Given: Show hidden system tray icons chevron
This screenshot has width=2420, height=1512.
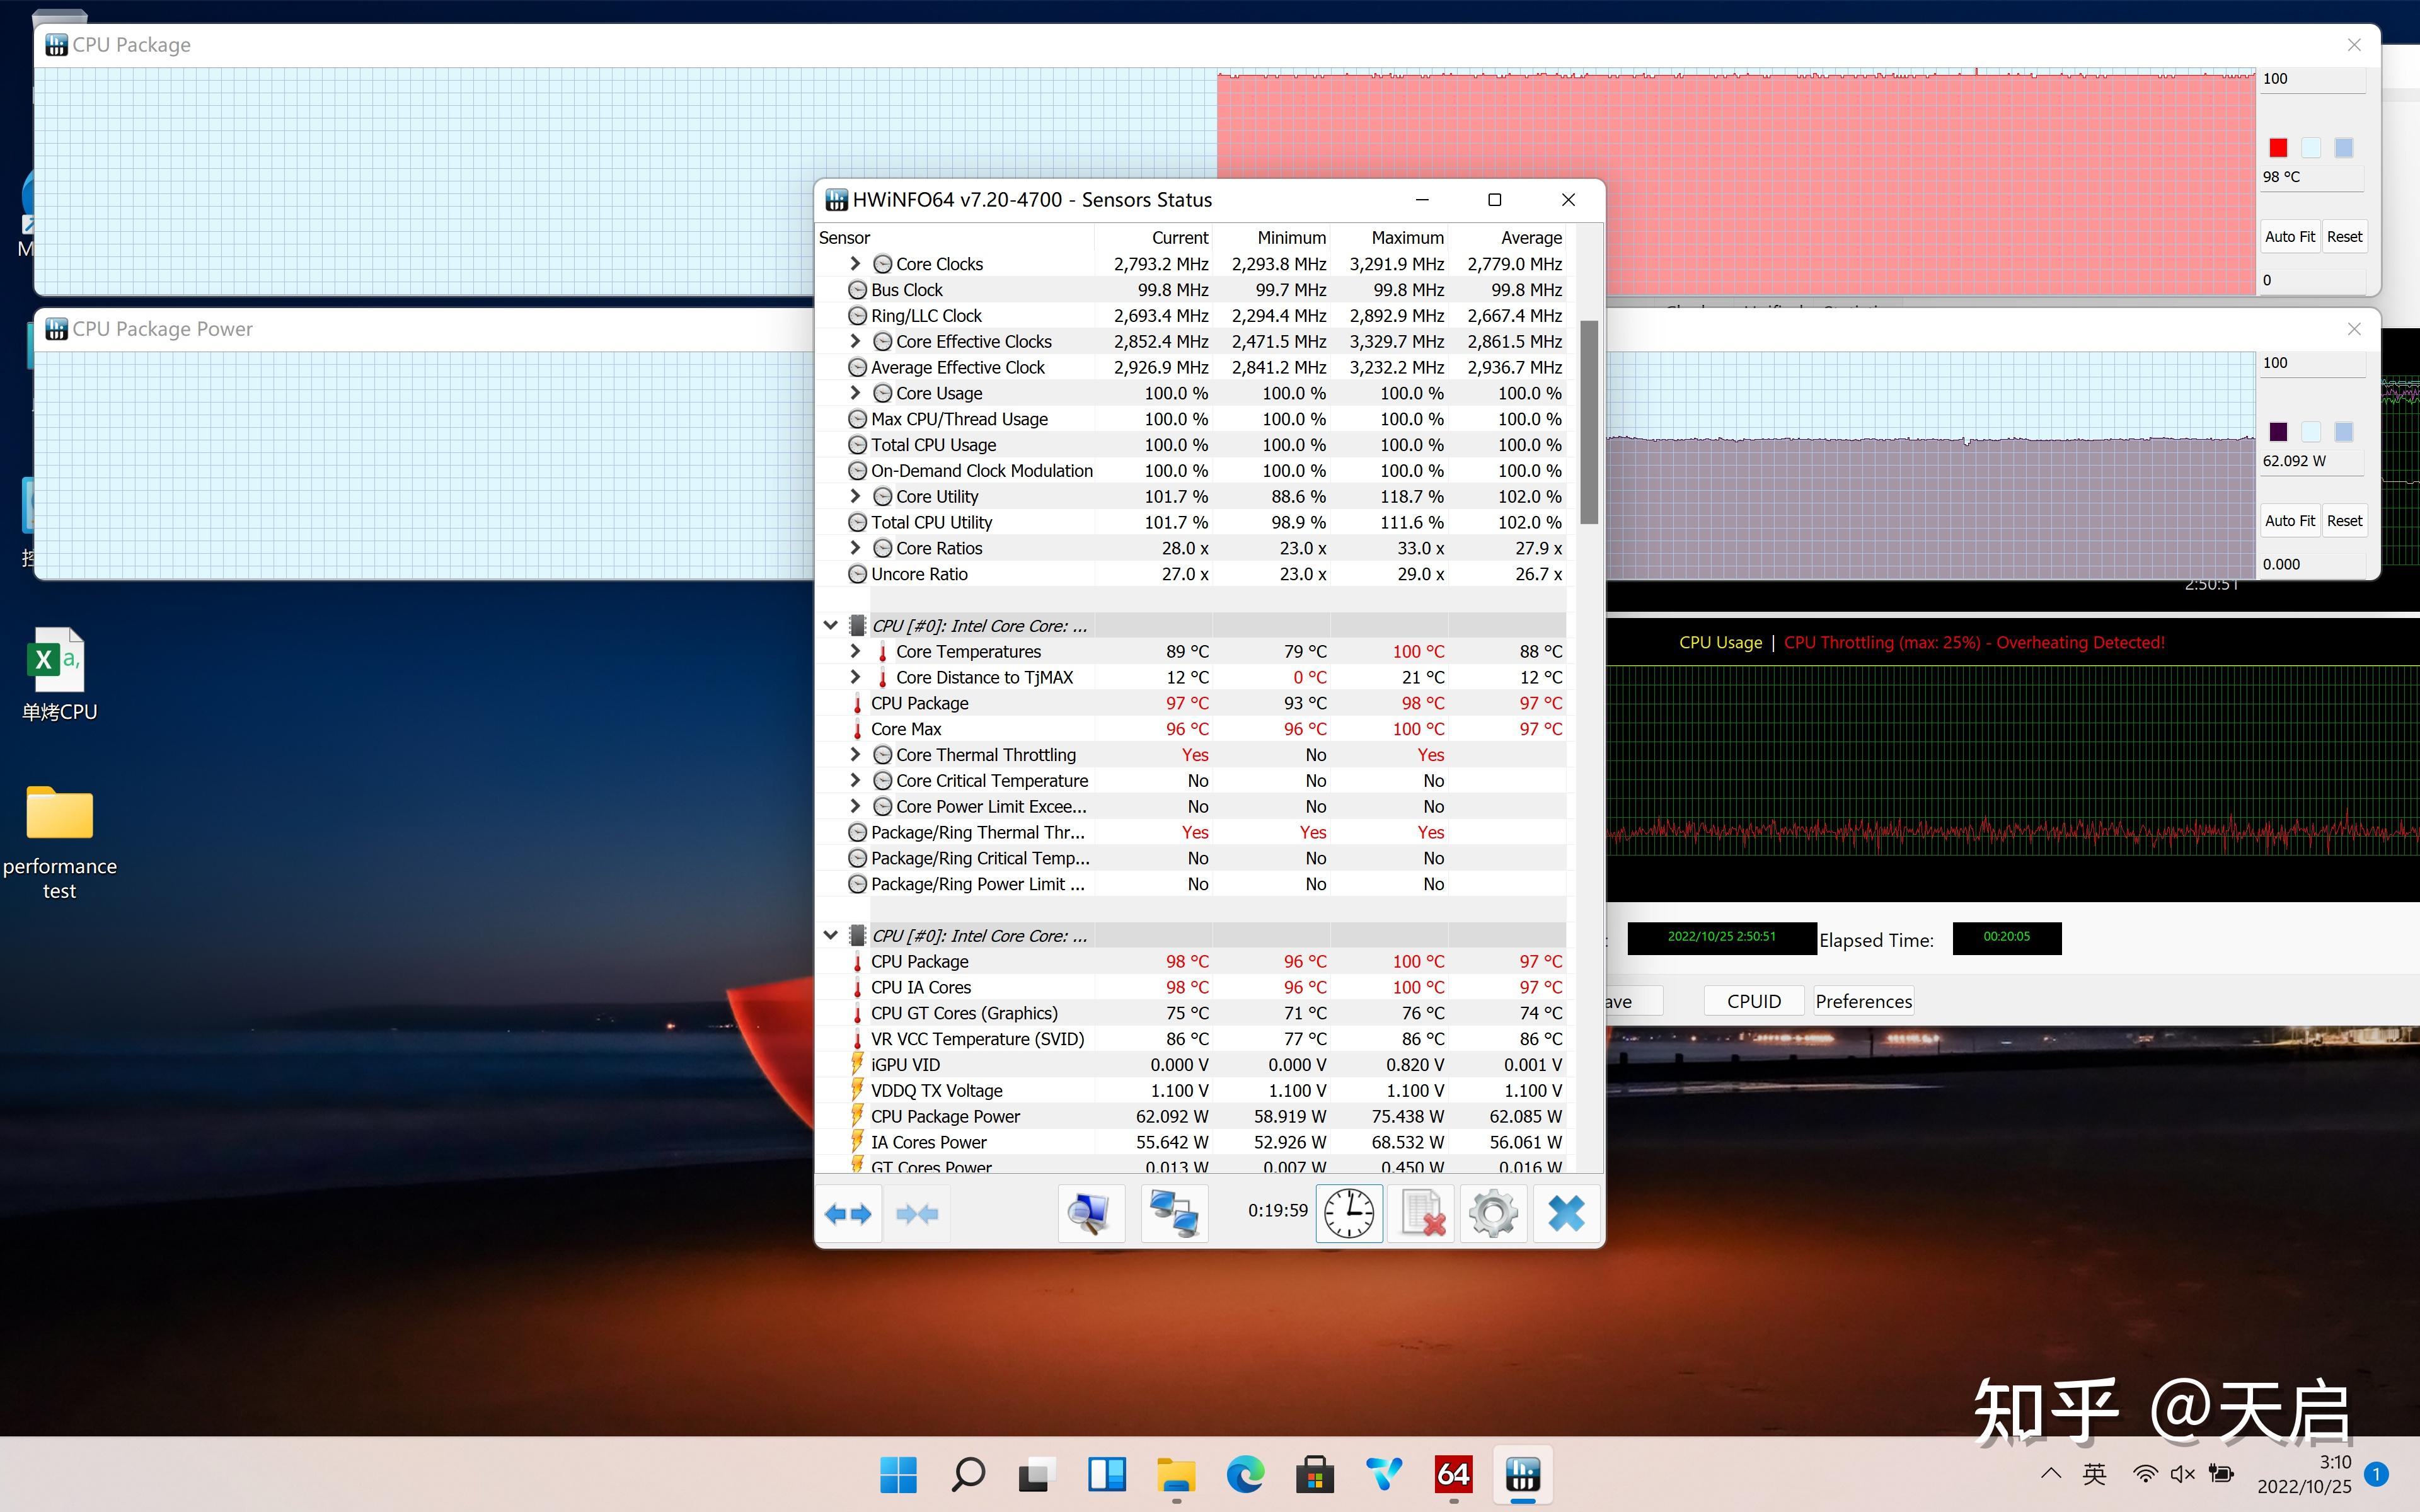Looking at the screenshot, I should 2051,1473.
